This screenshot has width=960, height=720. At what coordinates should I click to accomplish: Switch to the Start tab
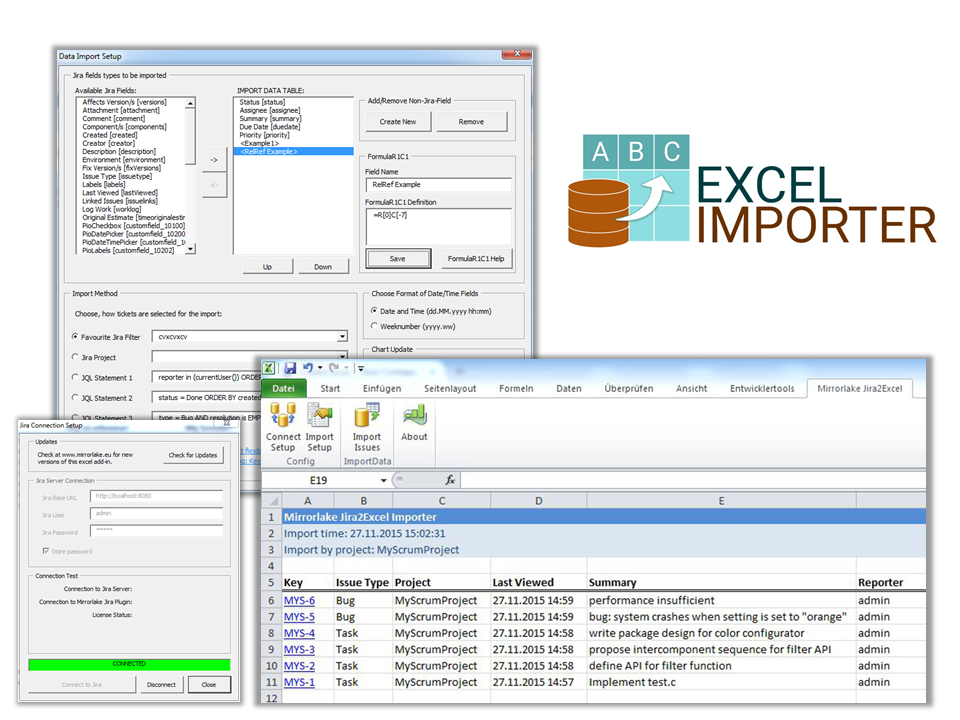pyautogui.click(x=330, y=388)
